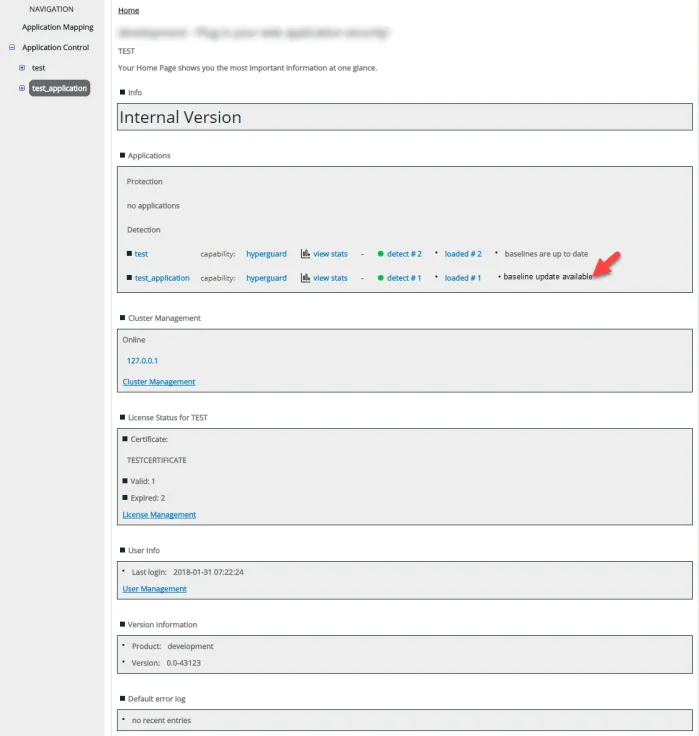
Task: Click the bar chart icon in test_application row
Action: click(305, 278)
